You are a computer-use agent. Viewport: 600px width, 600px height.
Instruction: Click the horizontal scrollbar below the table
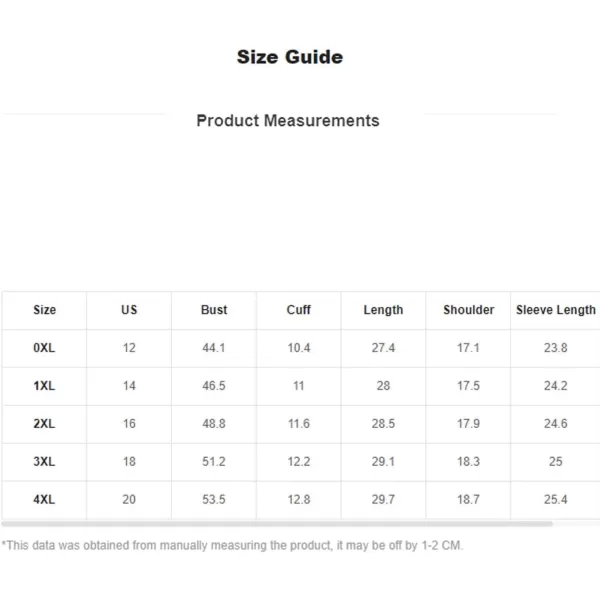277,523
